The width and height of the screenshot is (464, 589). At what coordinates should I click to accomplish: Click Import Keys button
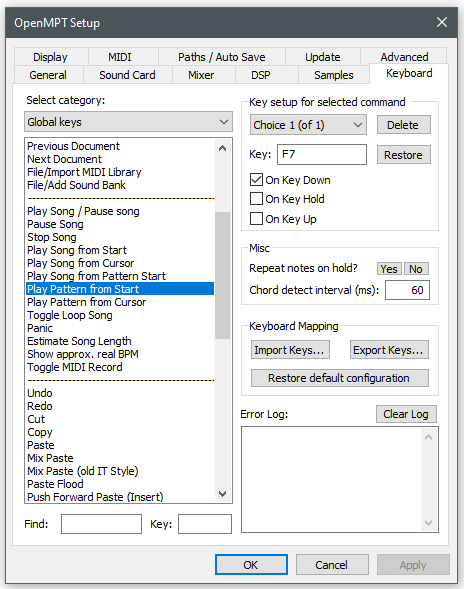click(290, 350)
